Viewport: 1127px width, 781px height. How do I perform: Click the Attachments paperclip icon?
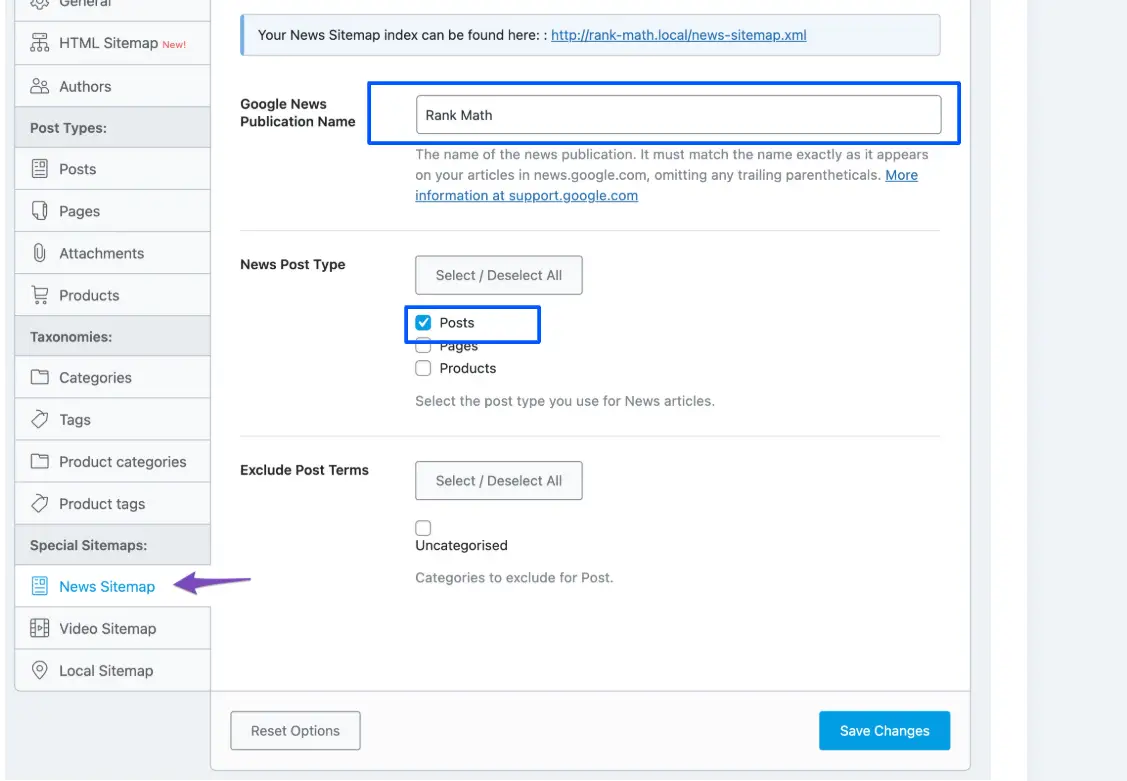[40, 253]
